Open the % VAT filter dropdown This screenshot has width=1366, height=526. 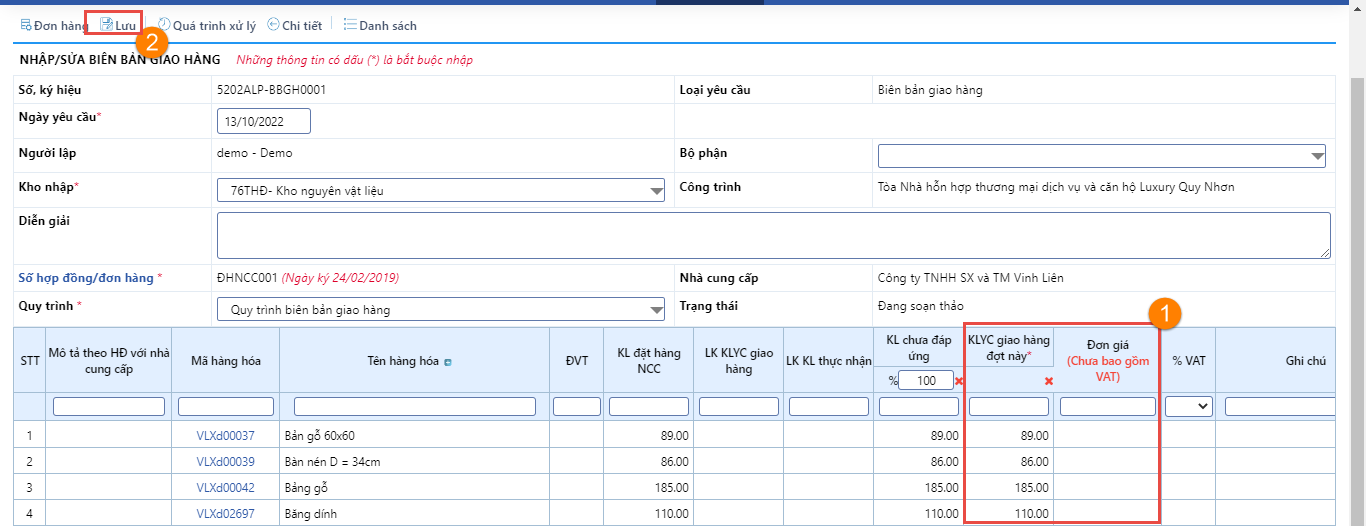point(1189,406)
